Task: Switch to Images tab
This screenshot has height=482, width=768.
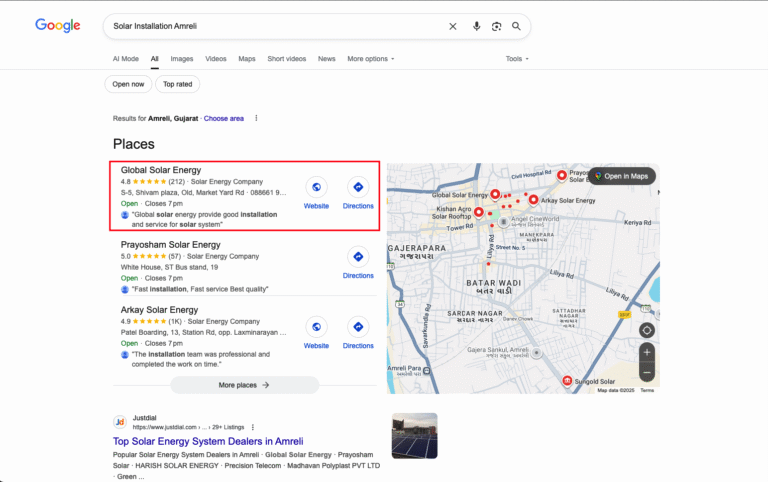Action: (x=182, y=59)
